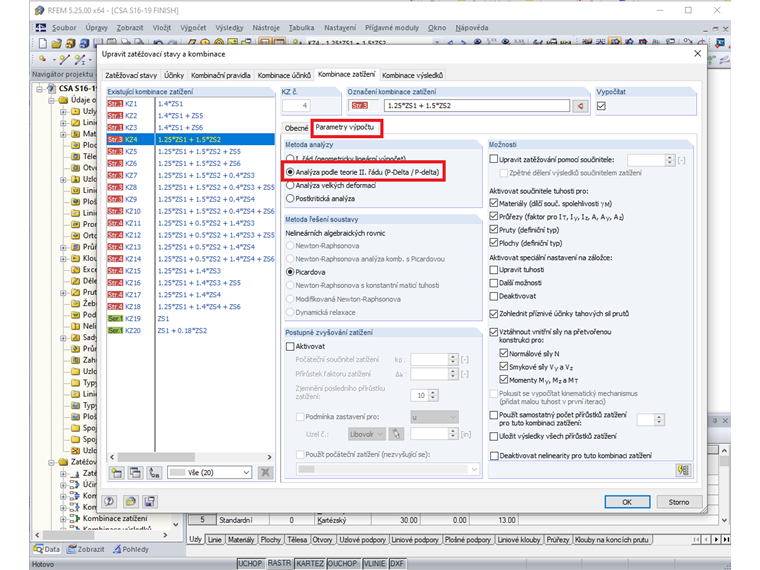Check Upravit tuhosti checkbox
Screen dimensions: 760x570
(494, 269)
